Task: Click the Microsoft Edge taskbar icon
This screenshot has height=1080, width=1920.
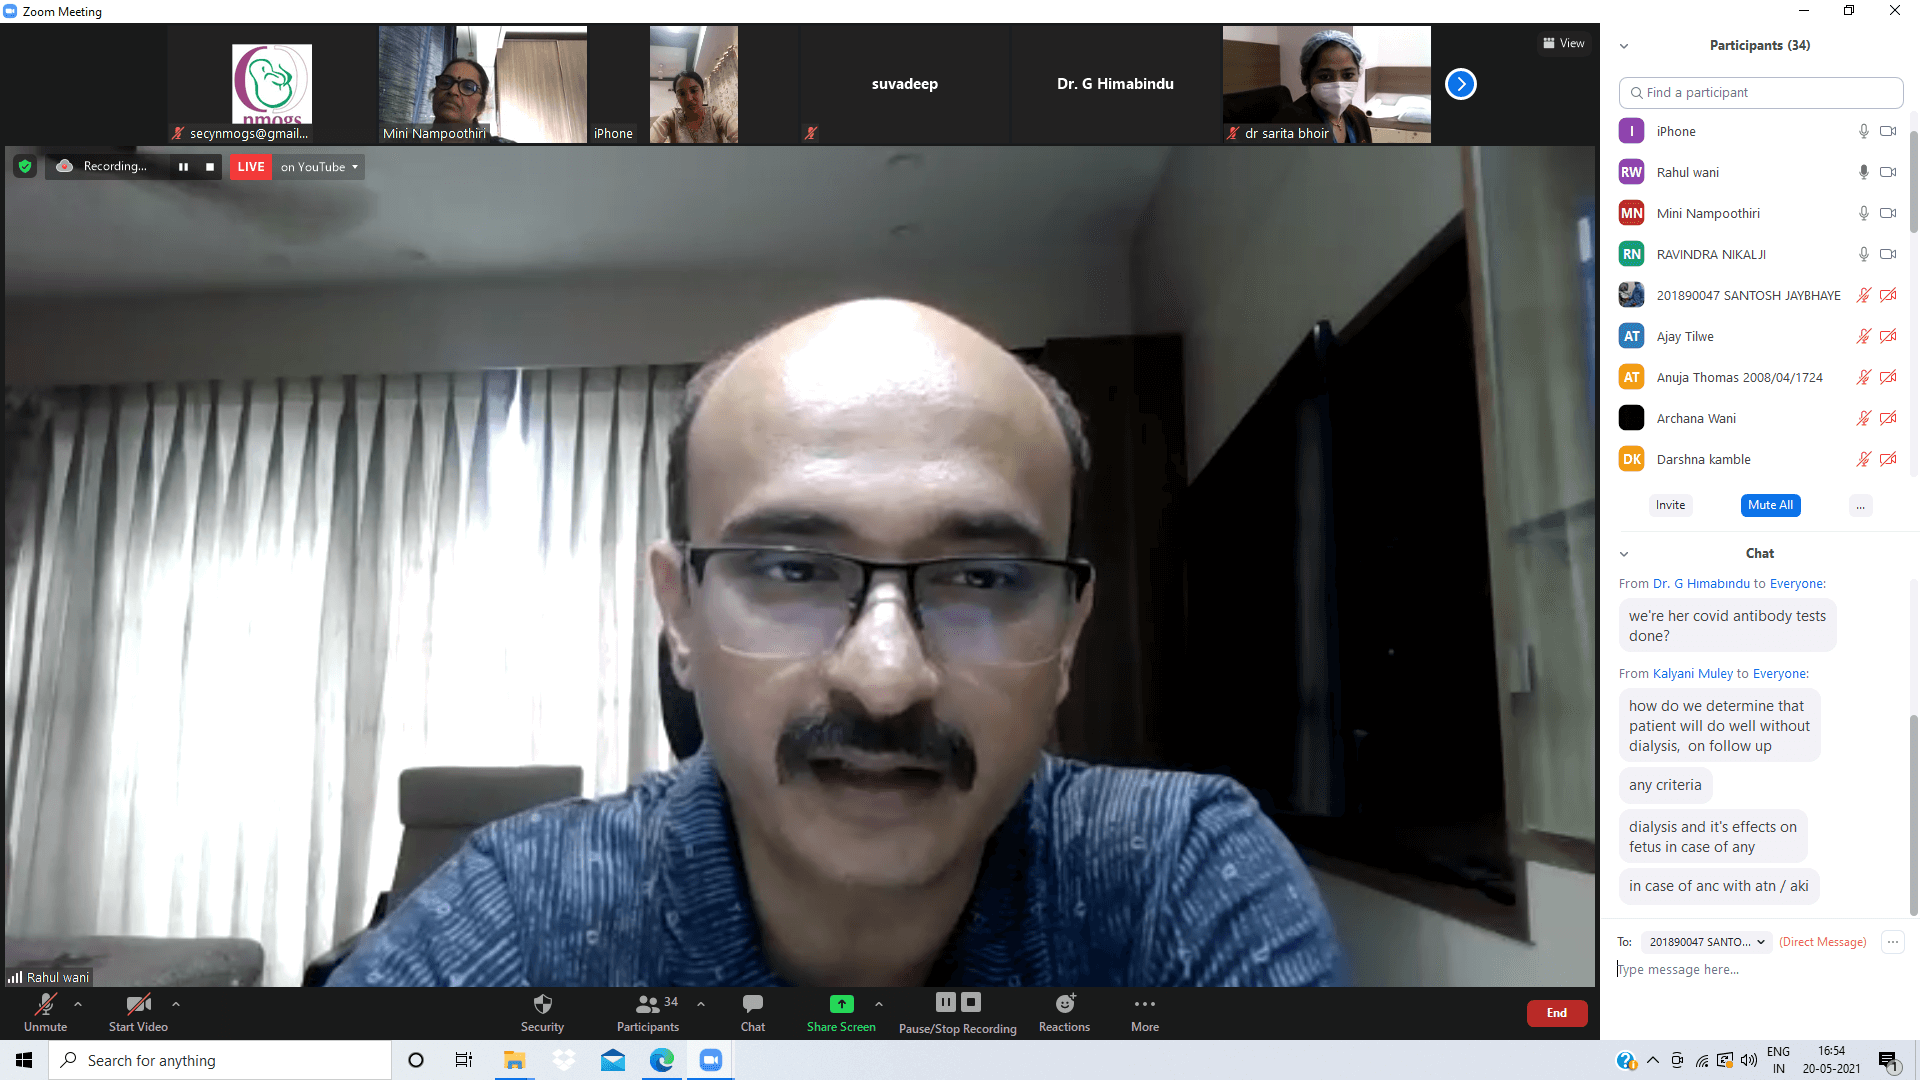Action: click(662, 1060)
